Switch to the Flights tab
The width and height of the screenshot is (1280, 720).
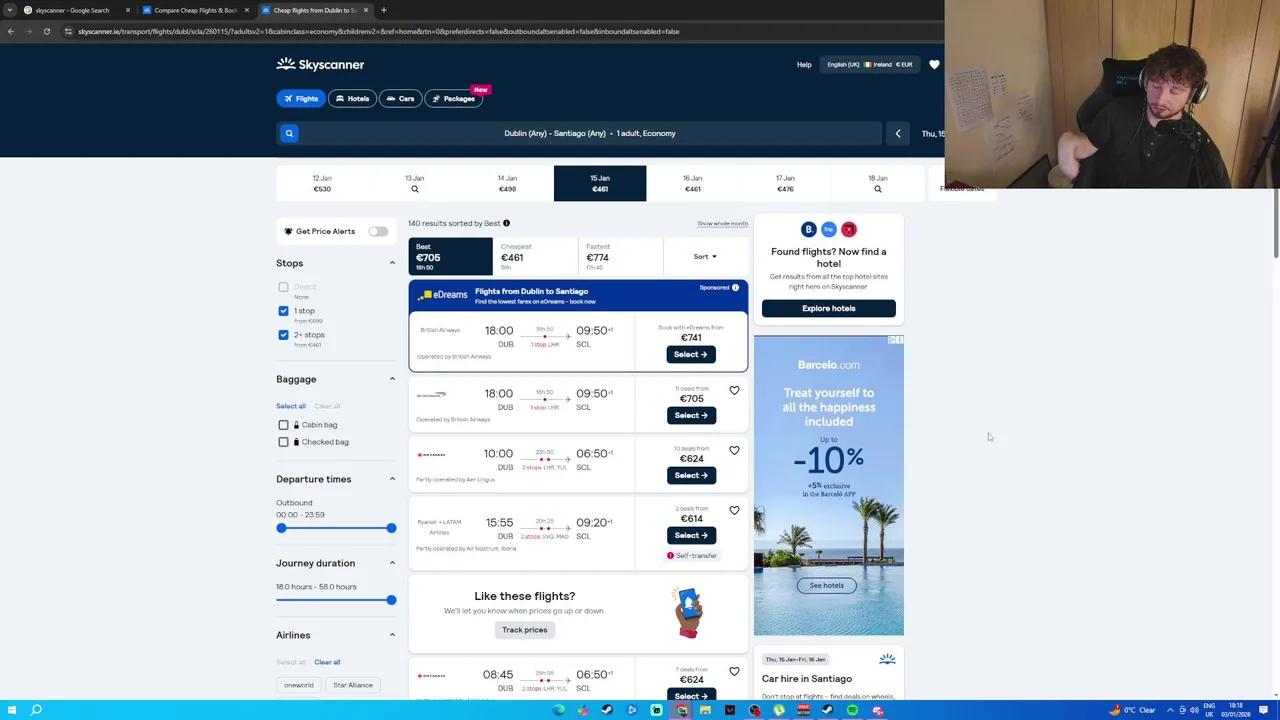click(x=300, y=99)
